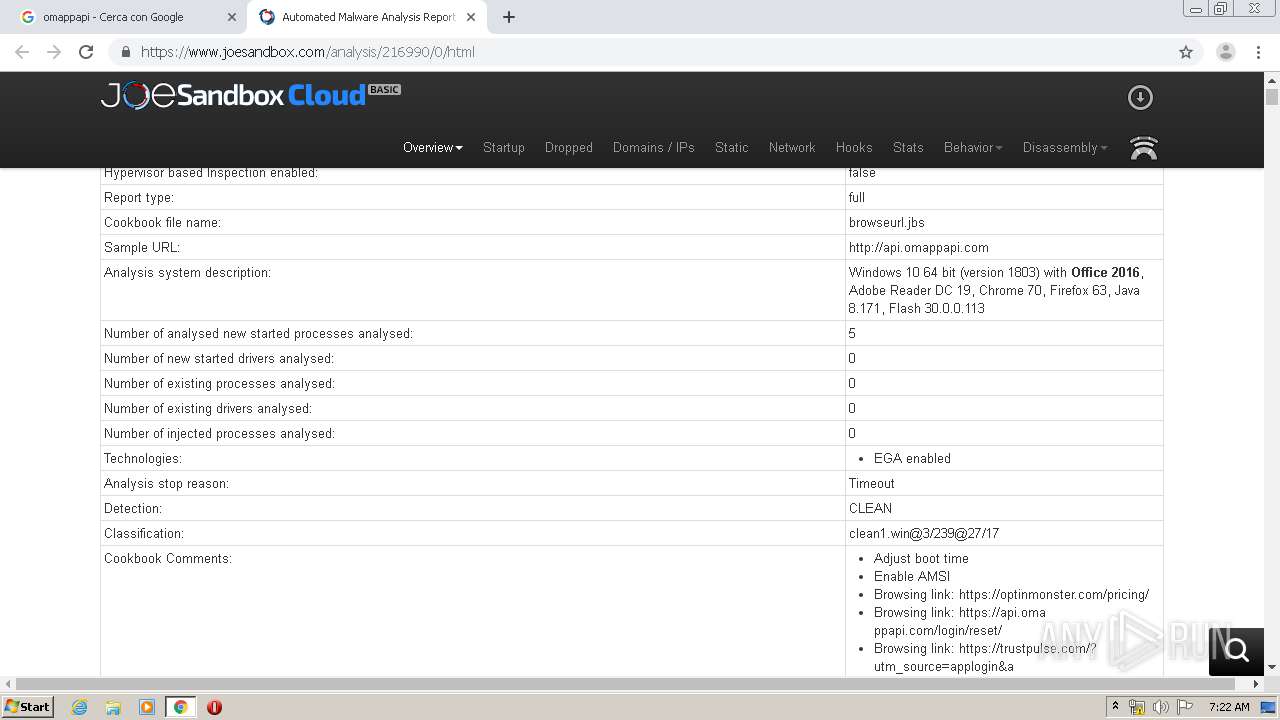Click the Adjust boot time comment
This screenshot has height=720, width=1280.
[921, 558]
